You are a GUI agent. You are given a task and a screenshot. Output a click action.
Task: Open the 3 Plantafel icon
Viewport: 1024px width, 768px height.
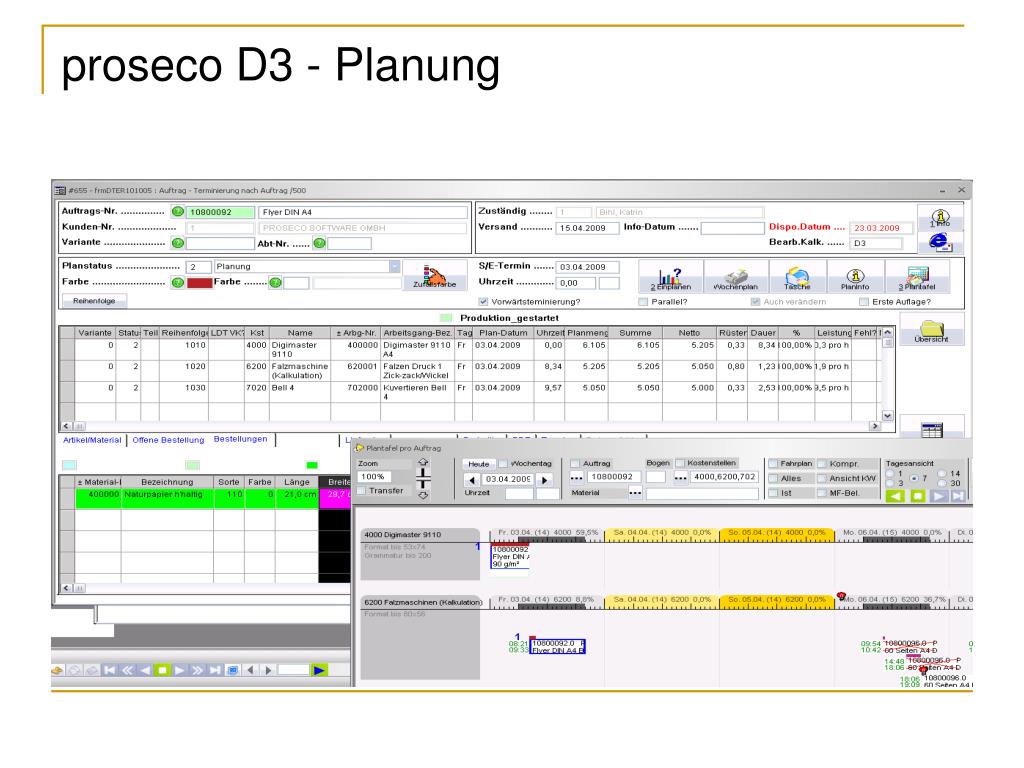click(917, 276)
